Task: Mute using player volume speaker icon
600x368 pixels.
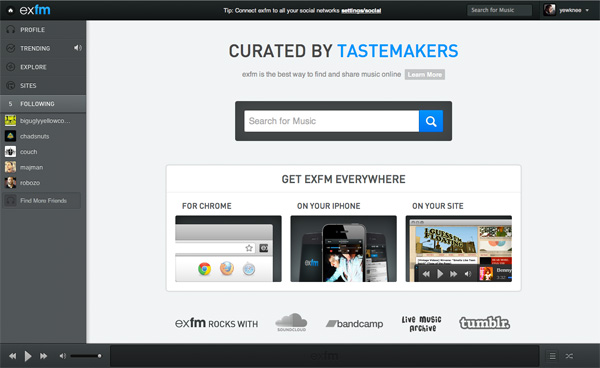Action: tap(62, 356)
